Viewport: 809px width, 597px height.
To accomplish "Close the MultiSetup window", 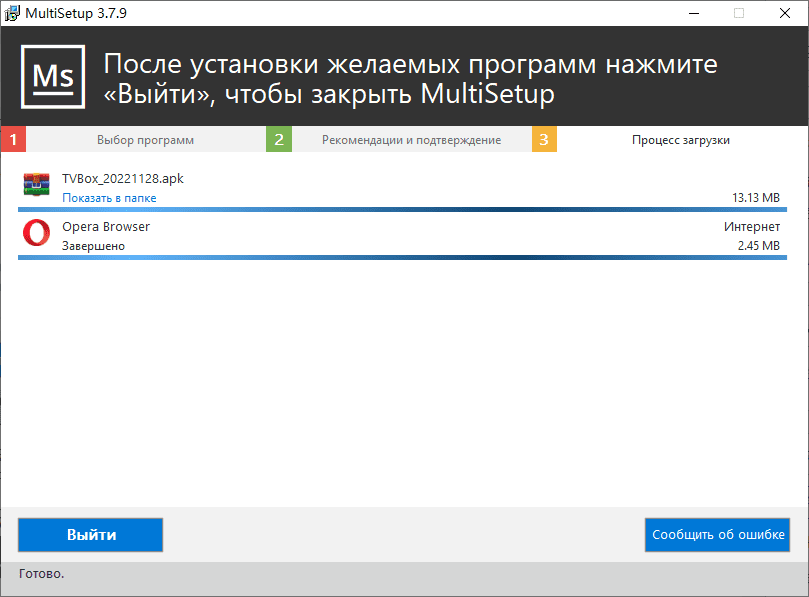I will tap(785, 13).
